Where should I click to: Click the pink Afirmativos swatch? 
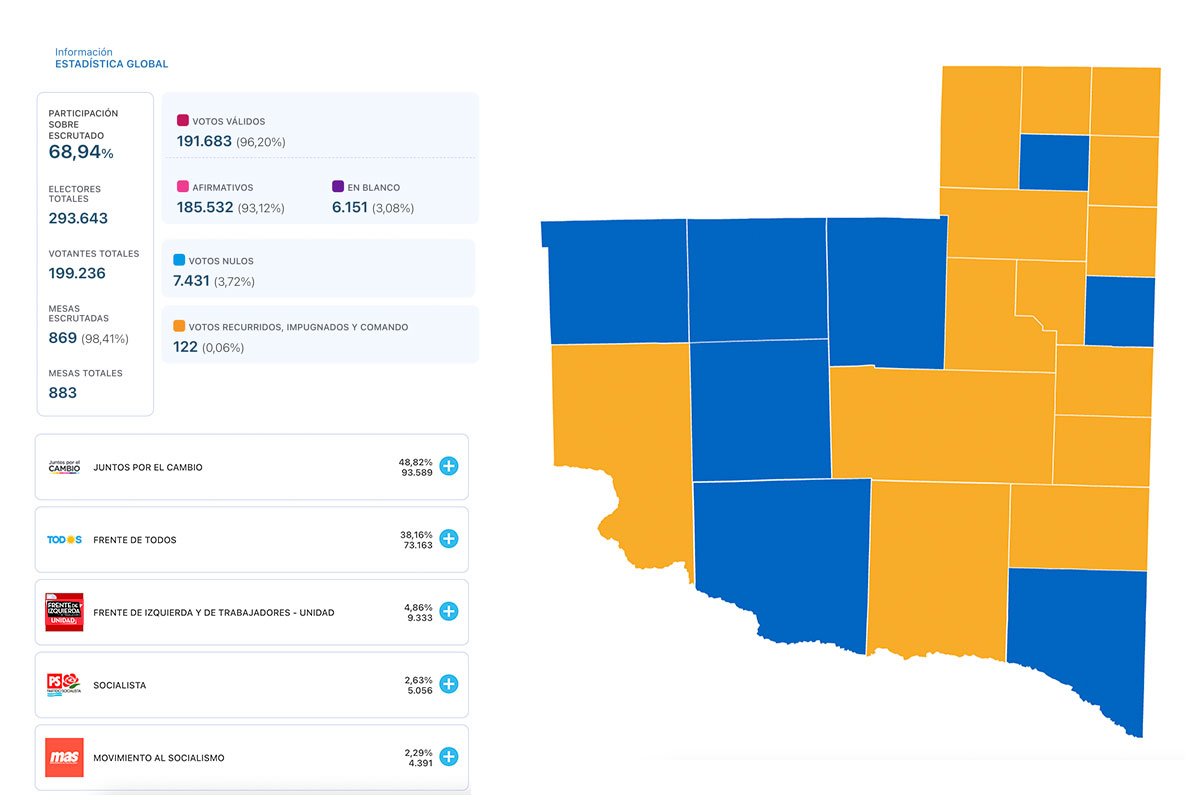click(x=183, y=187)
